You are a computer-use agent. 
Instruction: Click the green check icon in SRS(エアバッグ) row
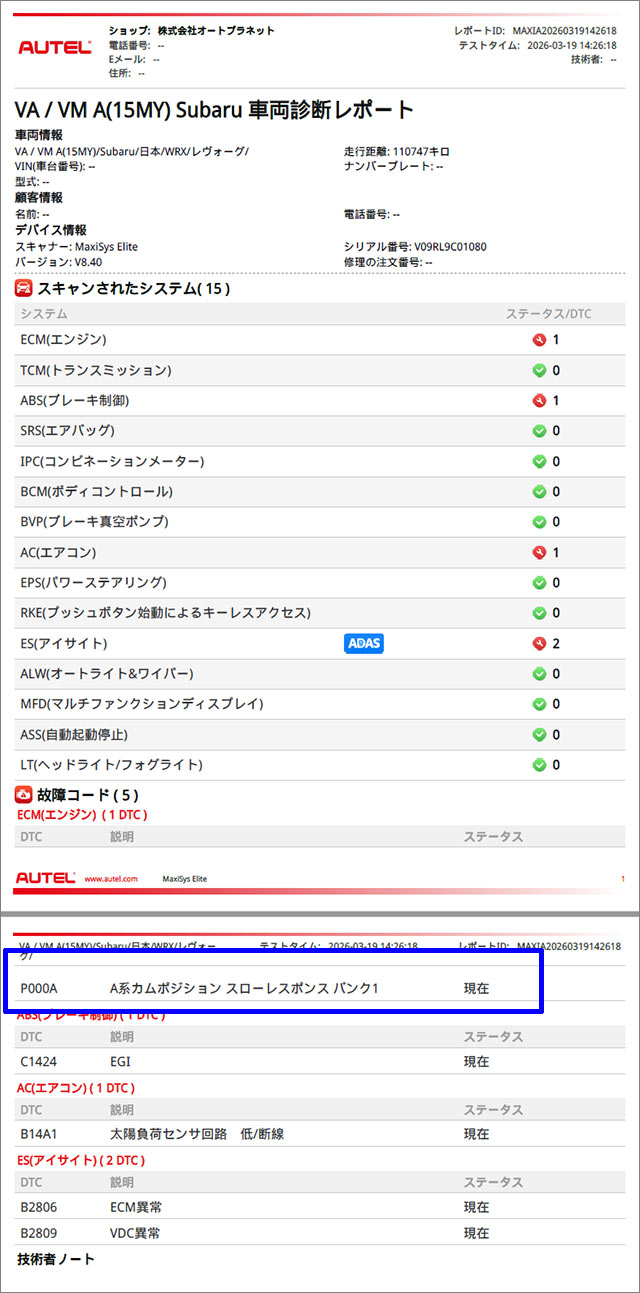click(539, 431)
